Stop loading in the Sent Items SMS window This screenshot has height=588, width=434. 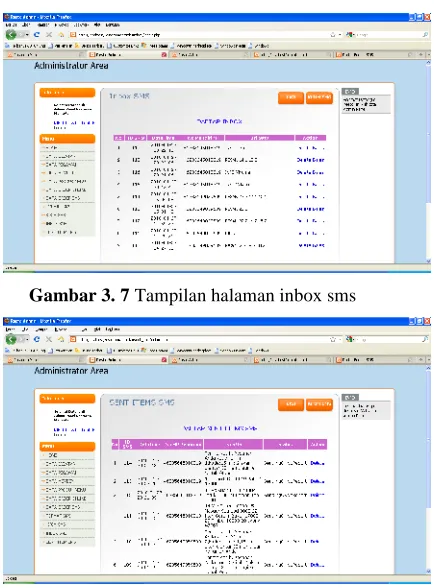pos(49,339)
